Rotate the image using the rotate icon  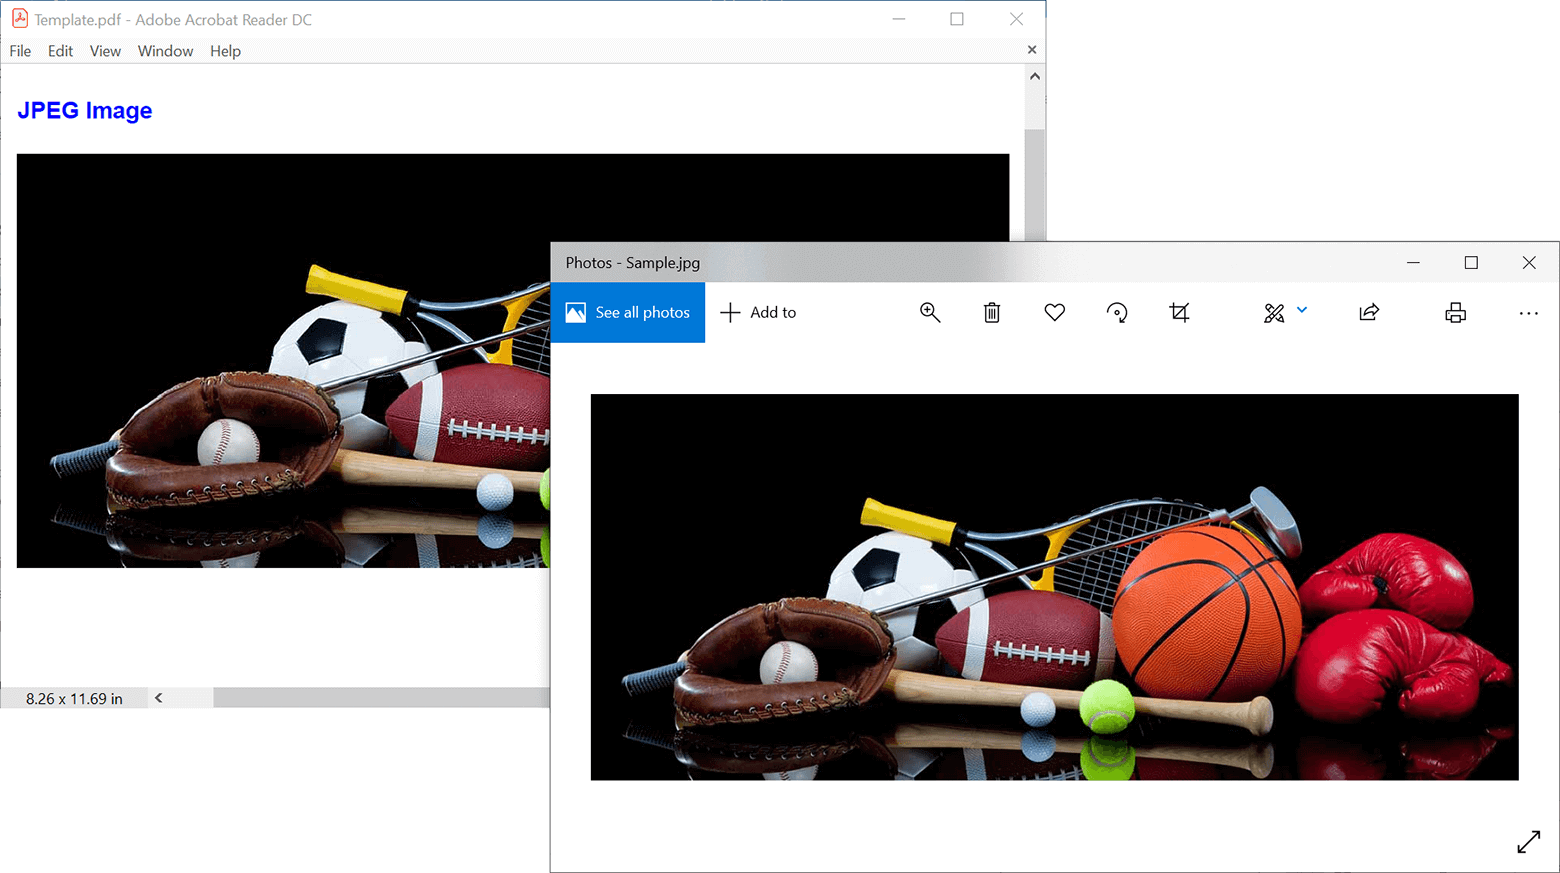[x=1117, y=313]
